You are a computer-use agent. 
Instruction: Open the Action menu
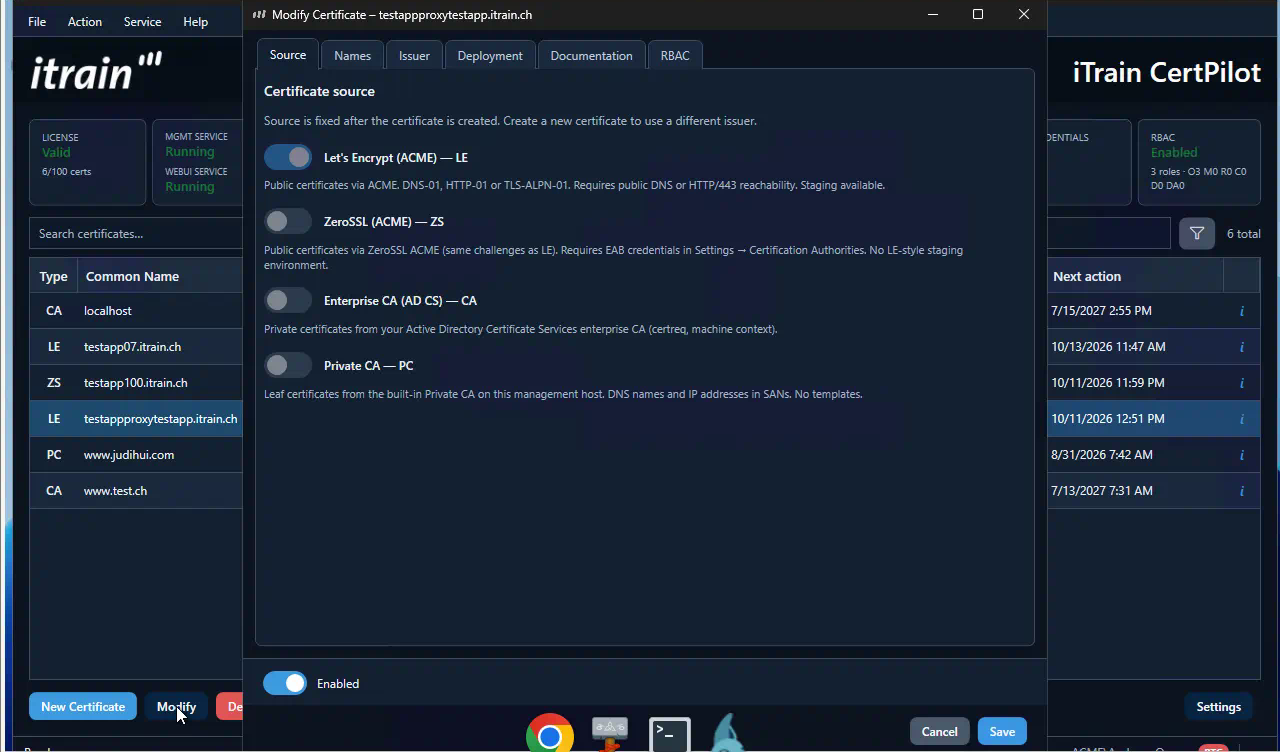85,21
